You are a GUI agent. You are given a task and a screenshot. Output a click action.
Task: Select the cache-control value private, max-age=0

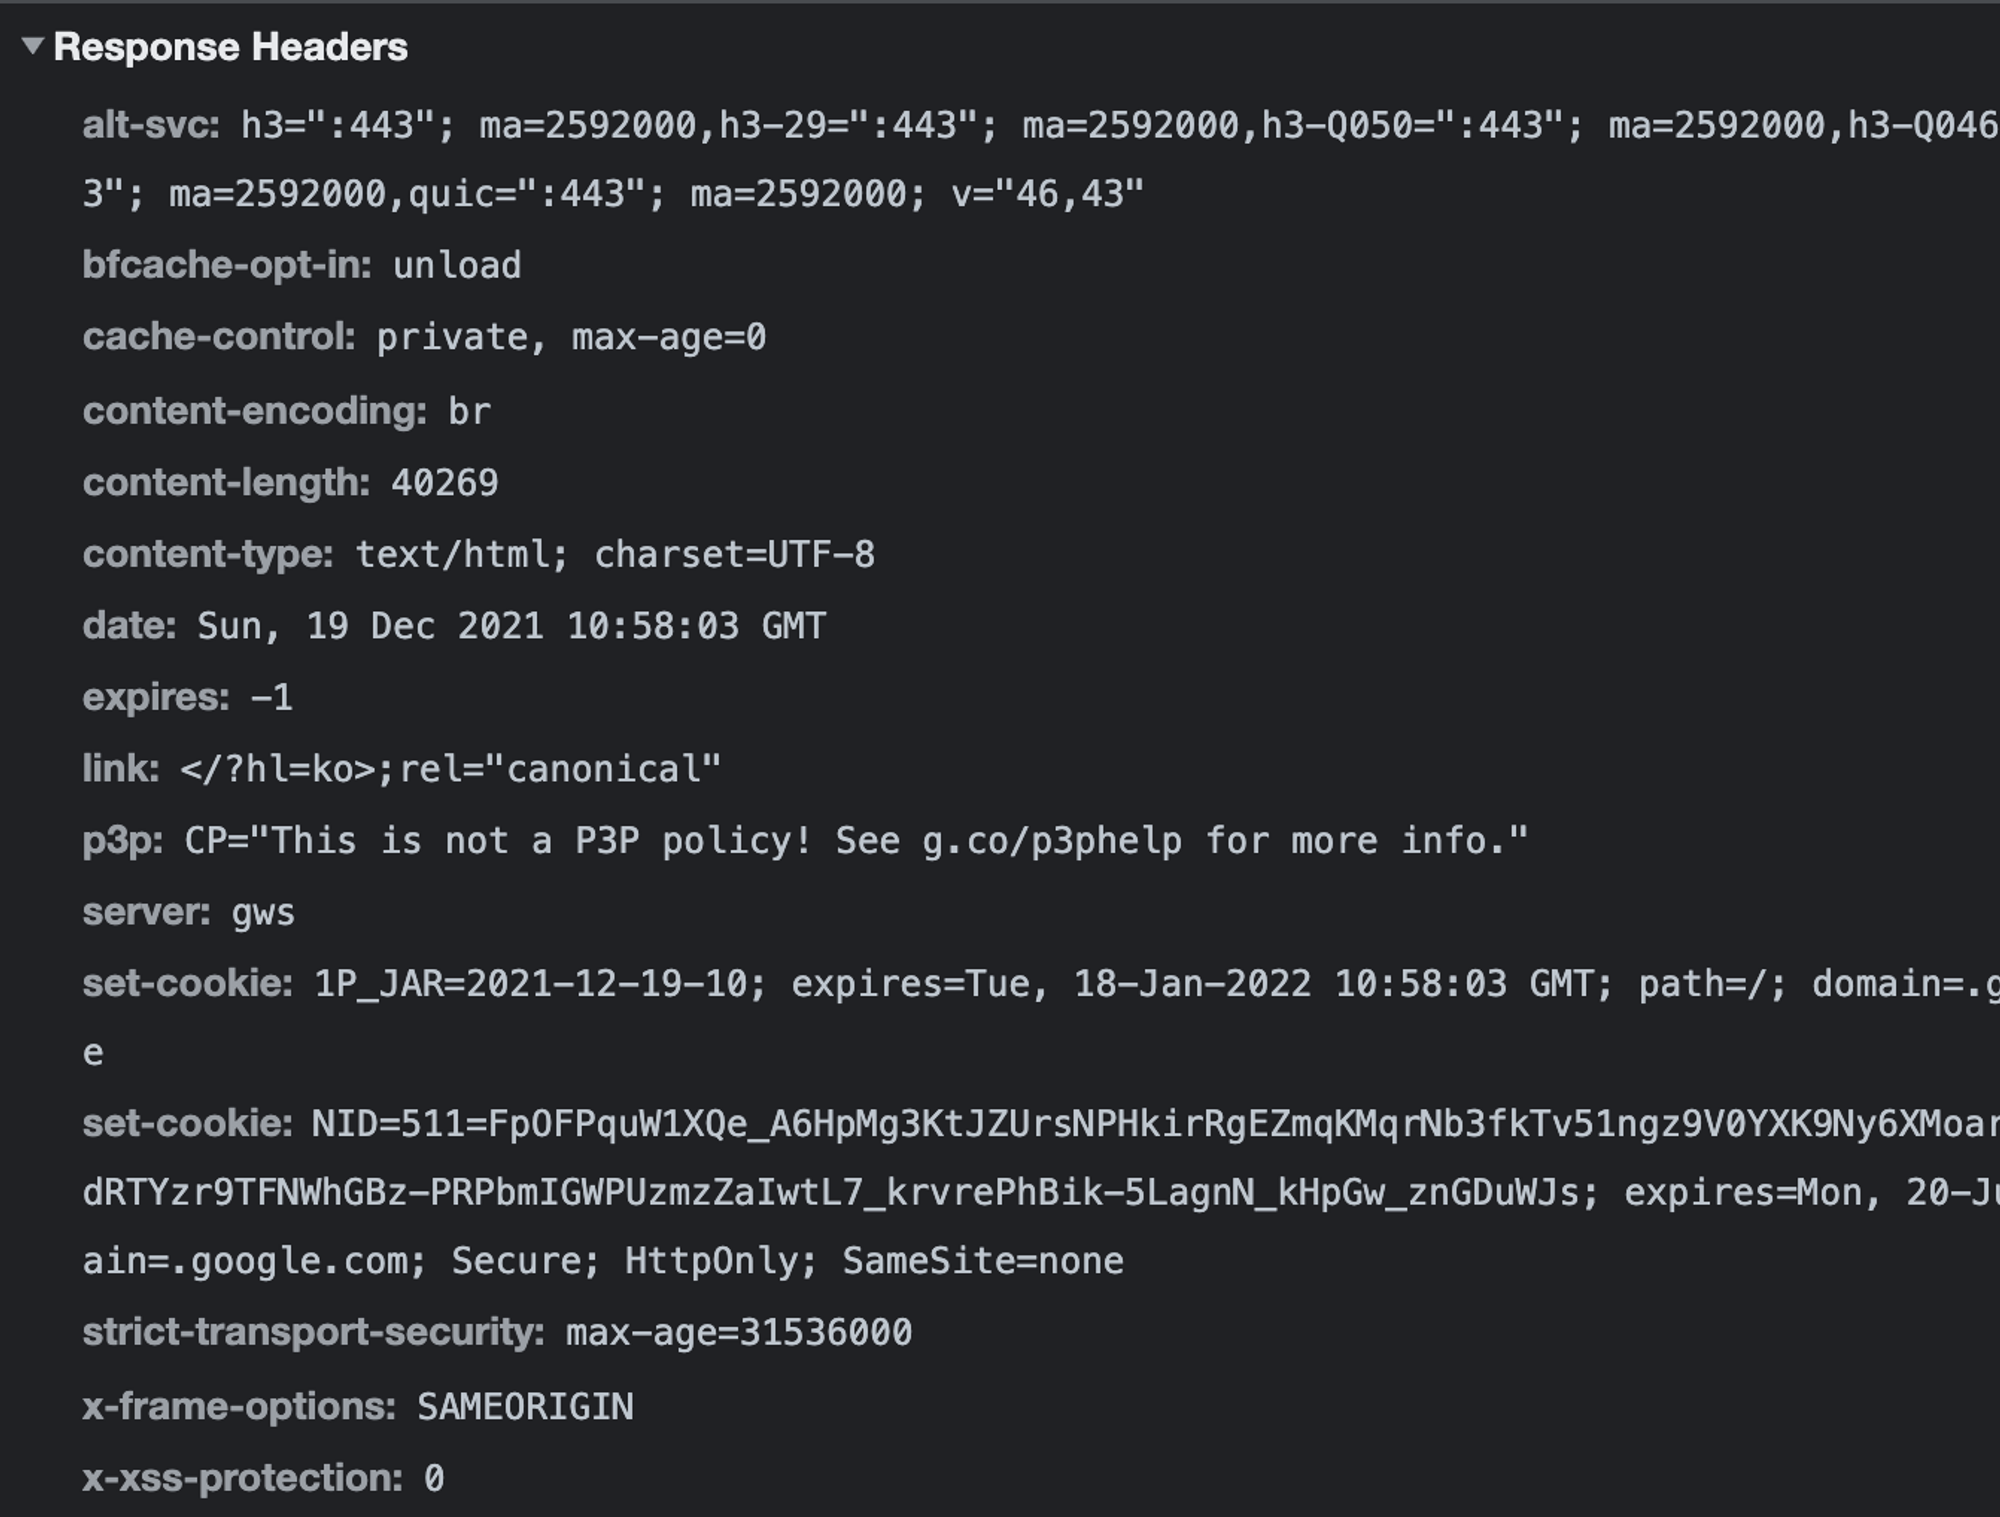570,339
